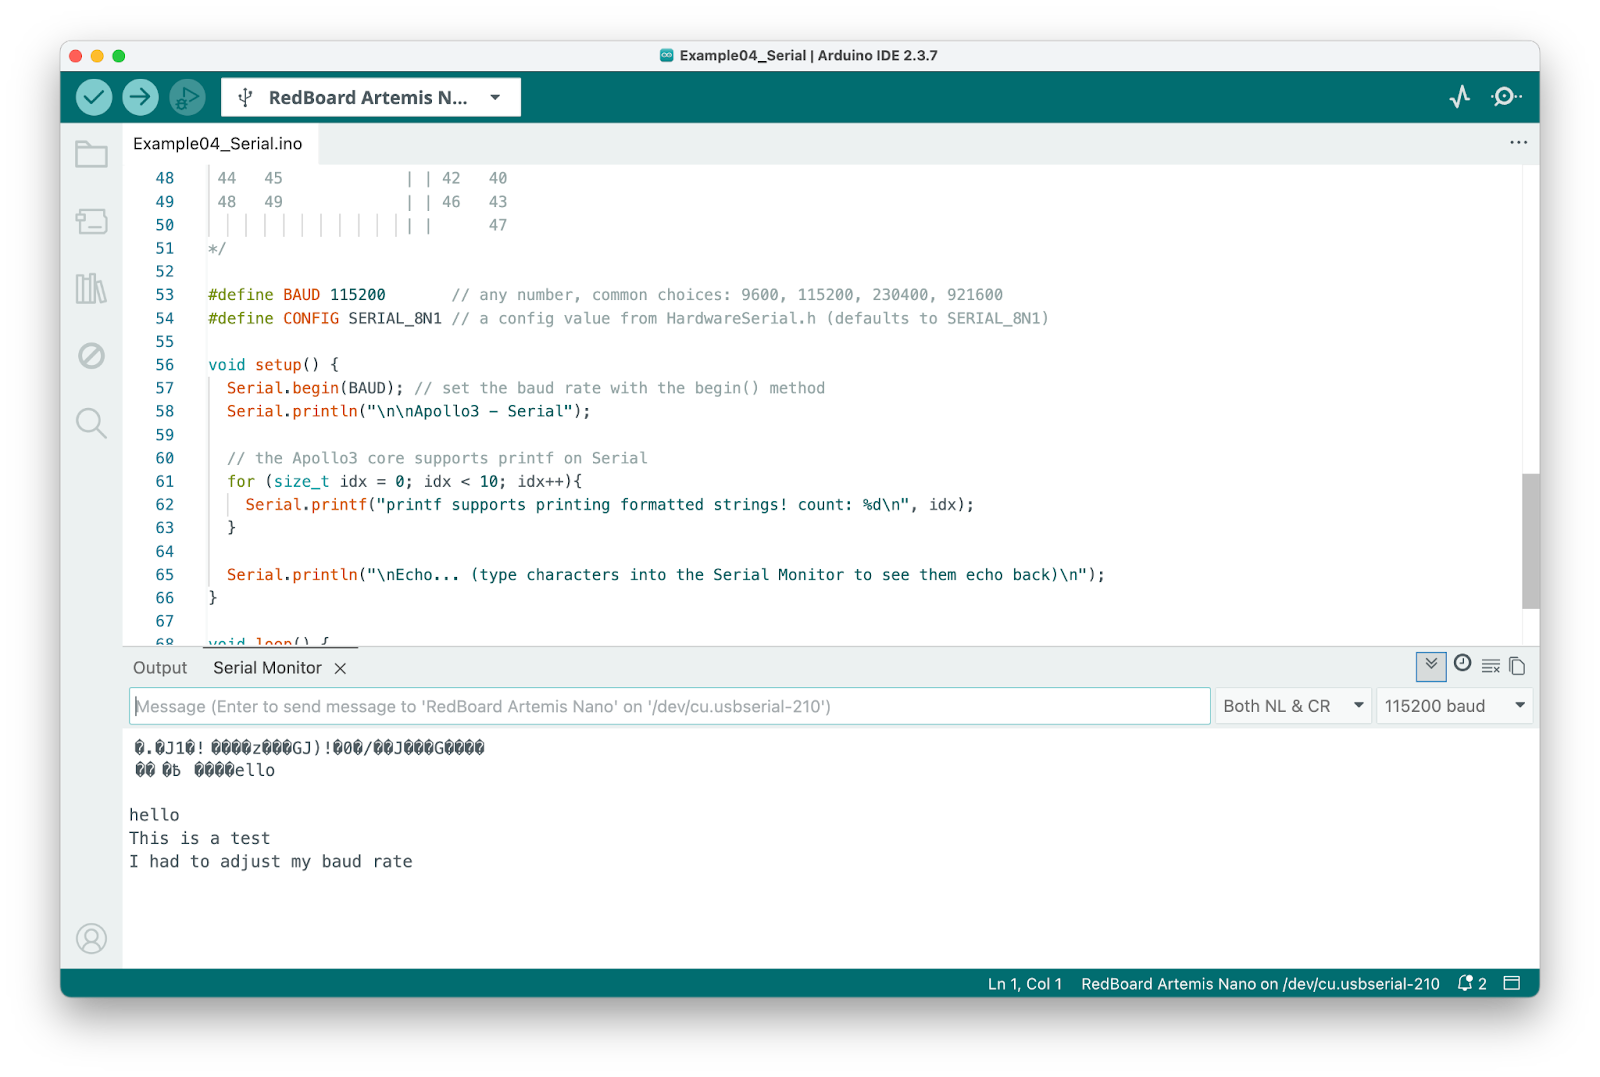This screenshot has height=1077, width=1600.
Task: Upload the sketch to the board
Action: (x=139, y=96)
